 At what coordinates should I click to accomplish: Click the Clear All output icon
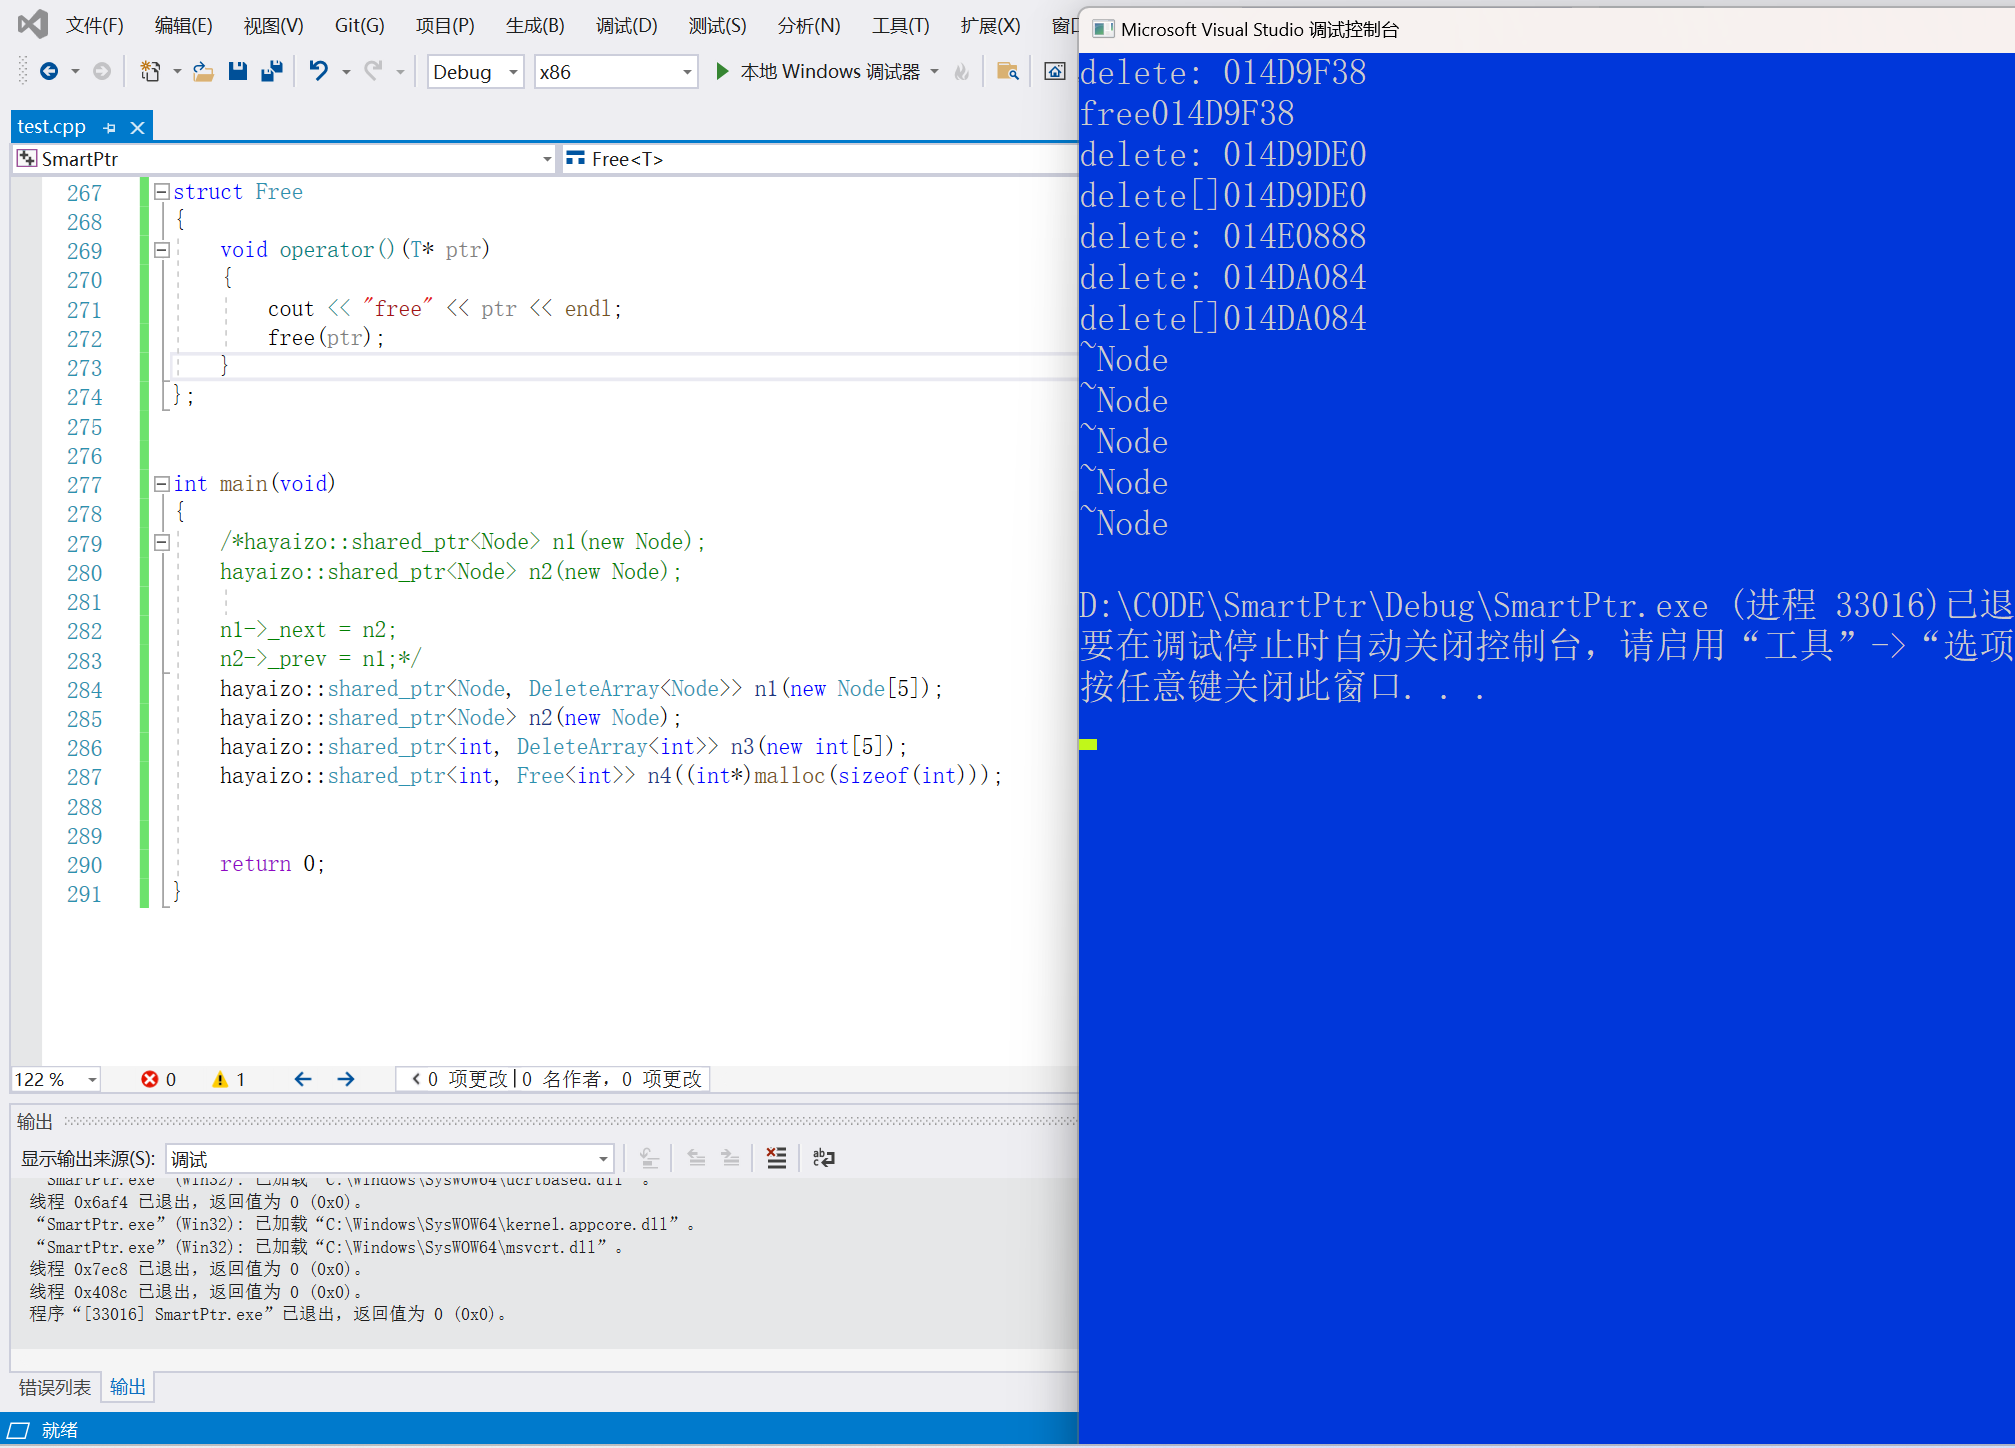coord(776,1158)
